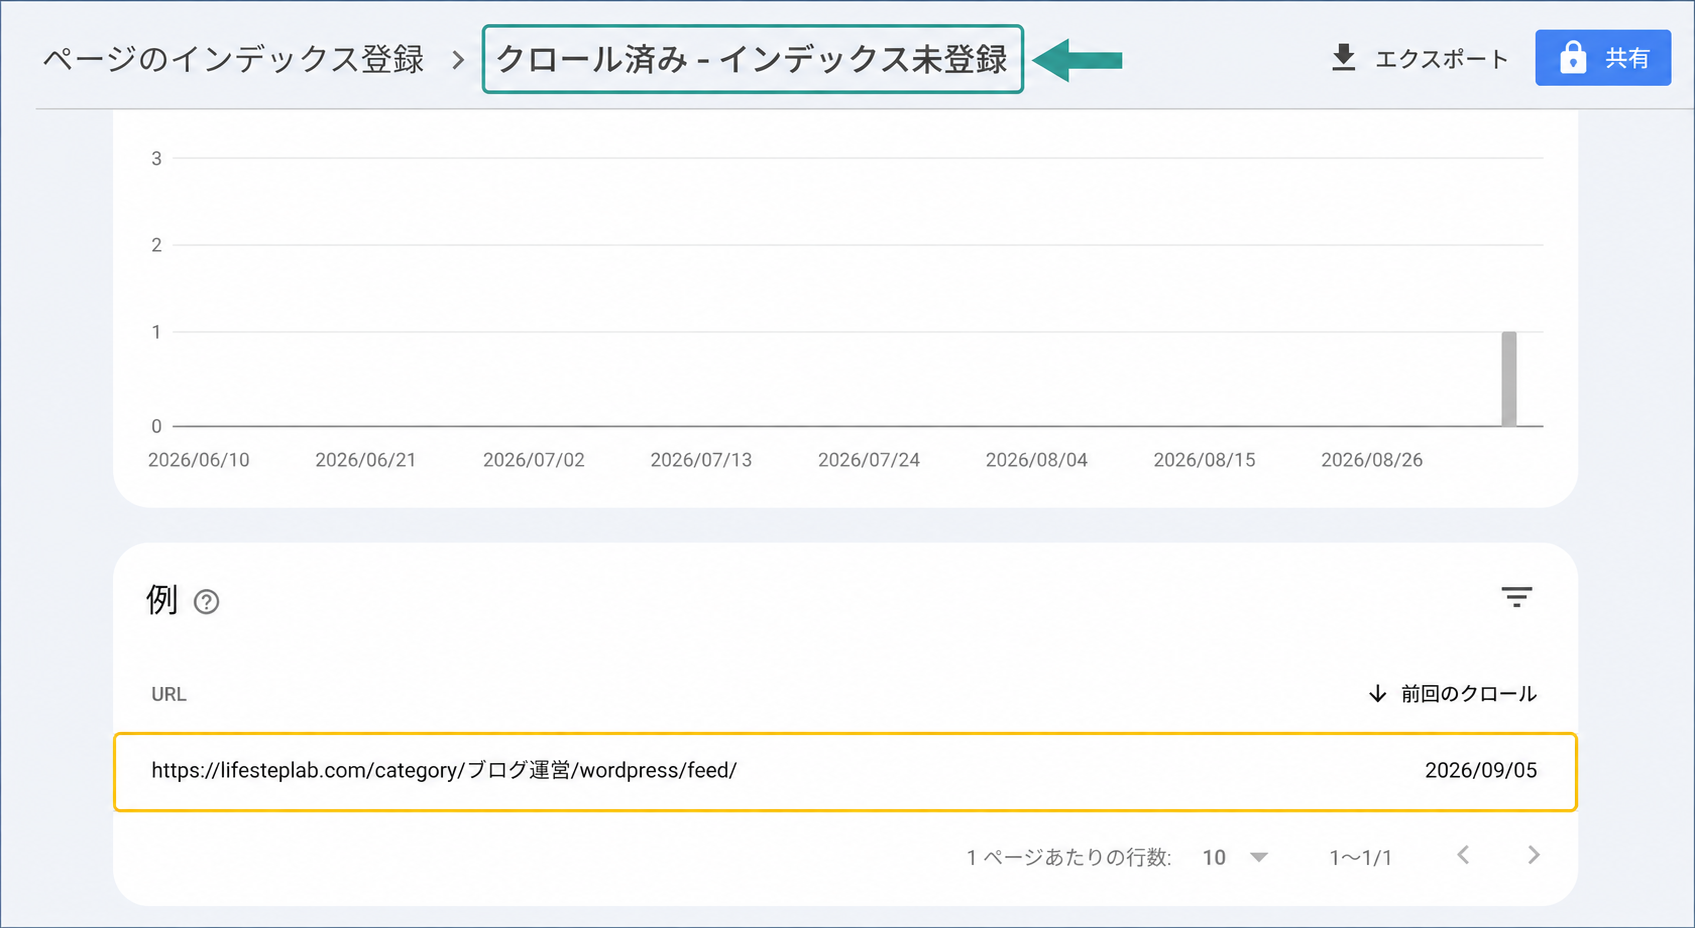Click the 1 ページあたりの行数 label
This screenshot has width=1695, height=928.
1069,857
